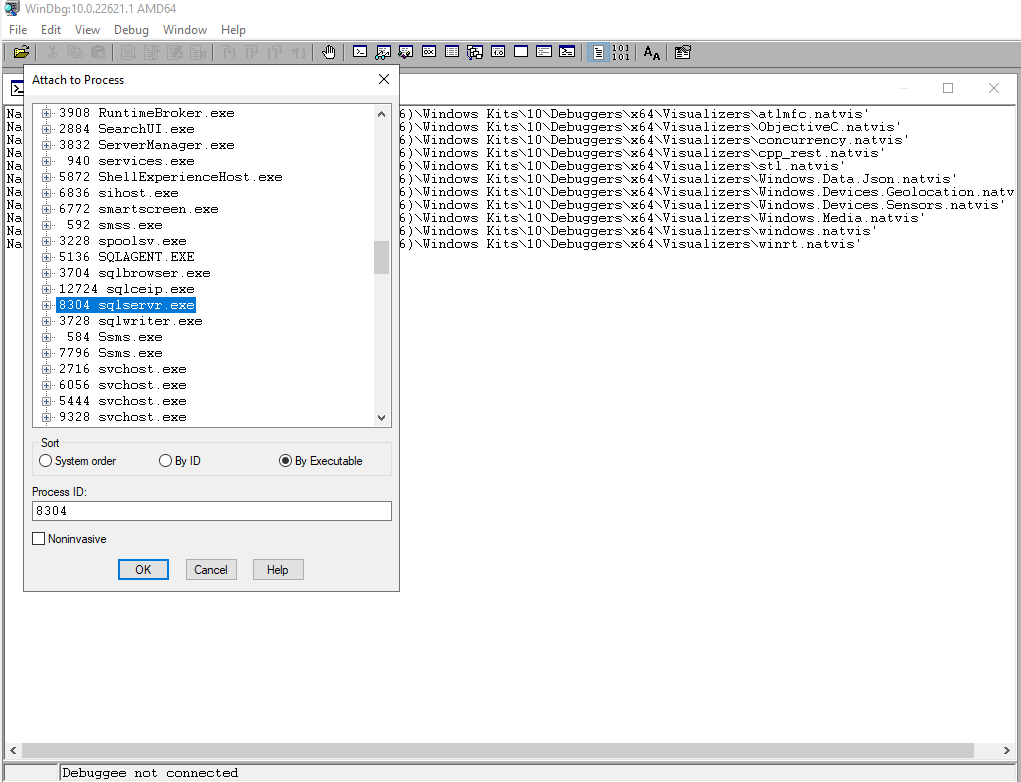Open the Command window from toolbar
Viewport: 1021px width, 782px height.
coord(360,52)
